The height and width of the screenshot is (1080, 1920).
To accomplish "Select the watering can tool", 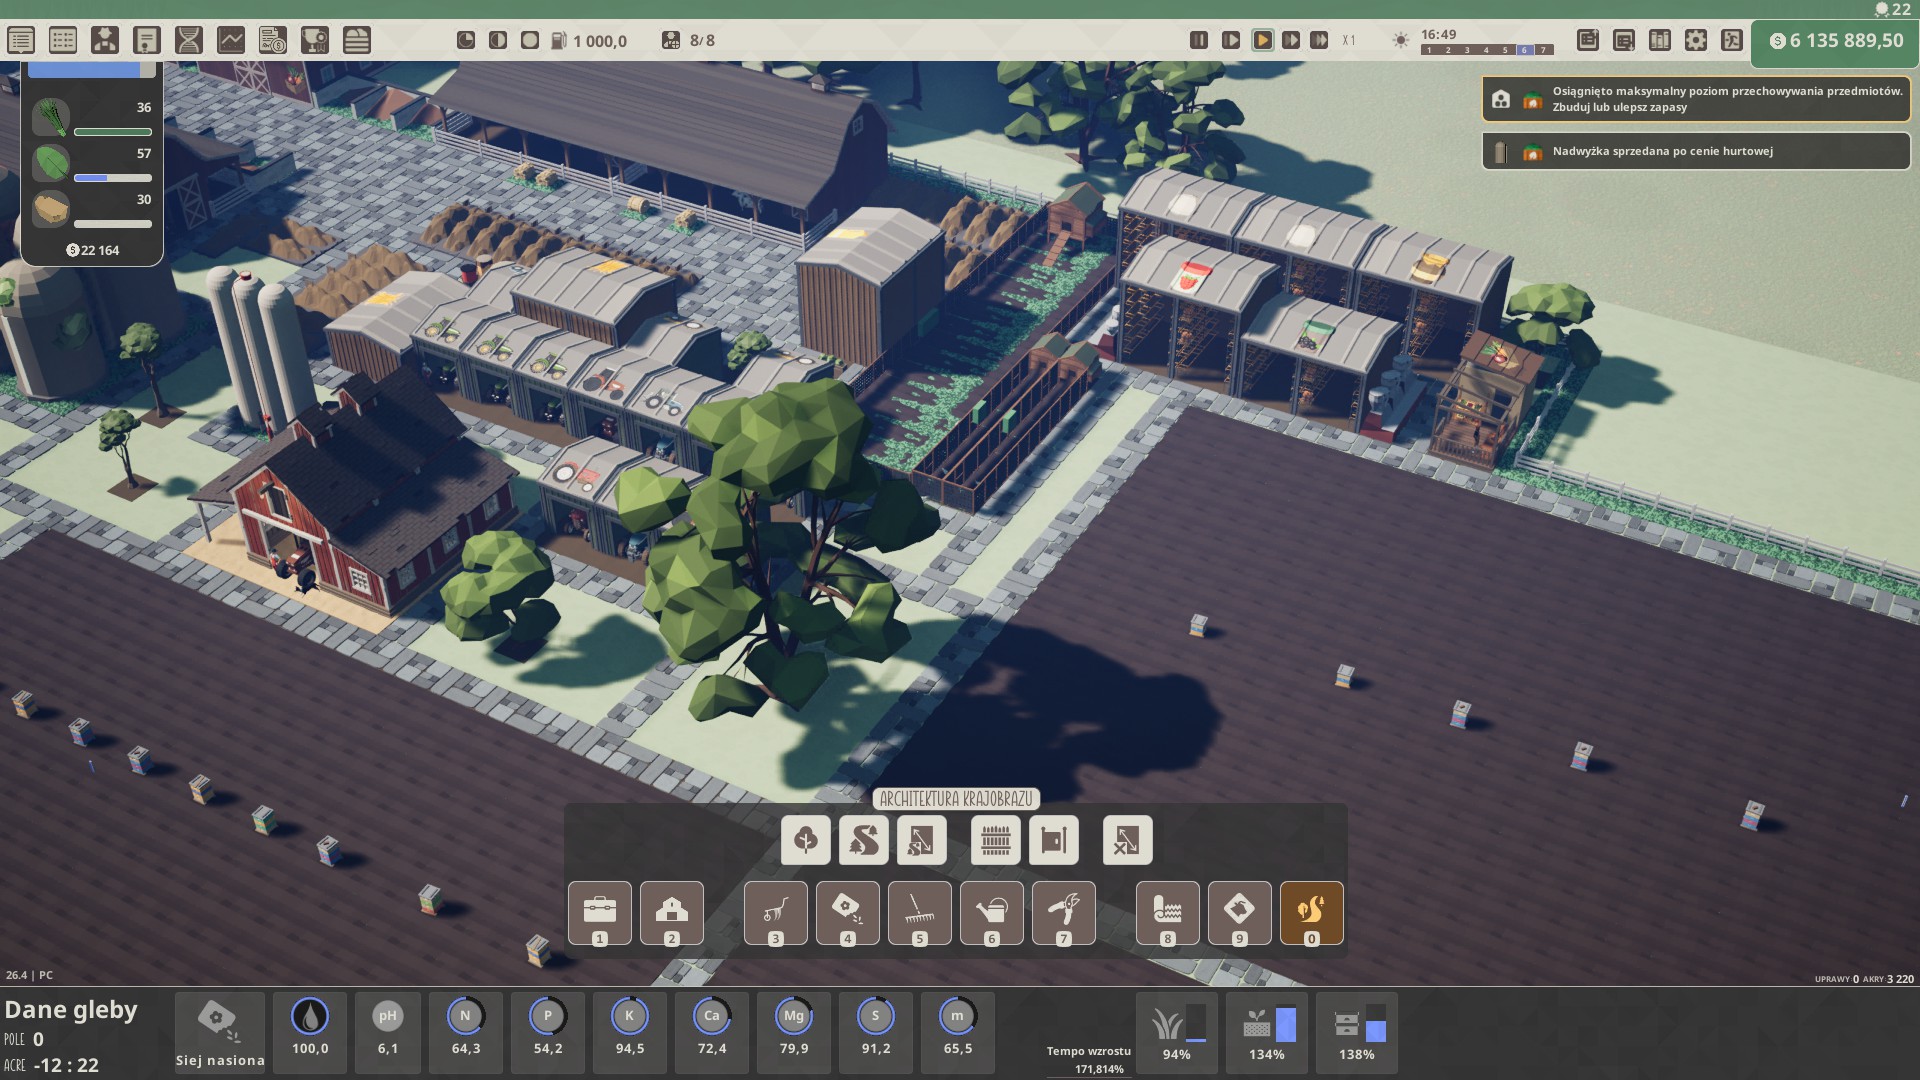I will point(991,912).
